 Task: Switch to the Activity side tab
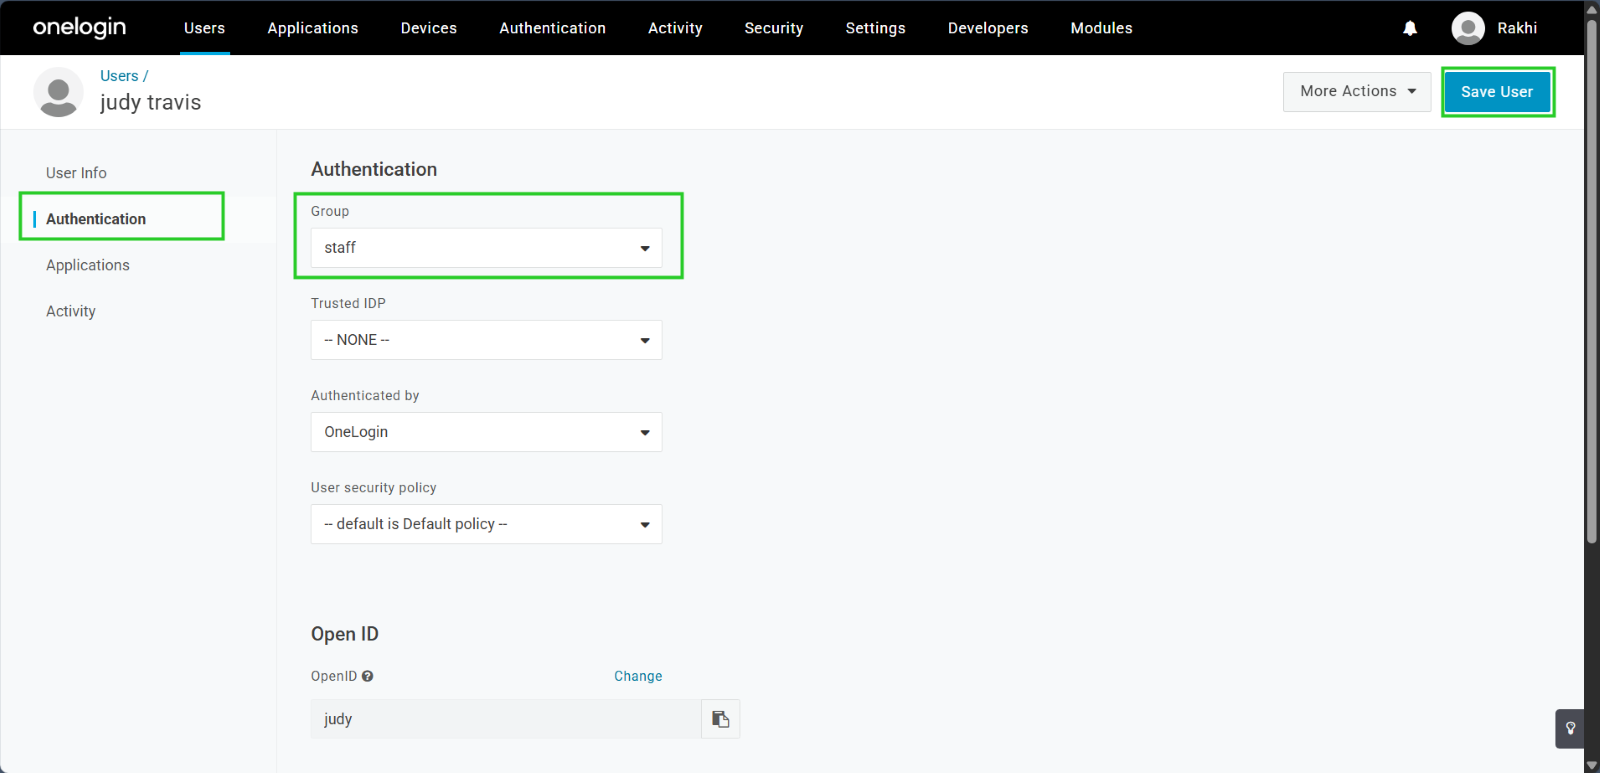(x=71, y=311)
